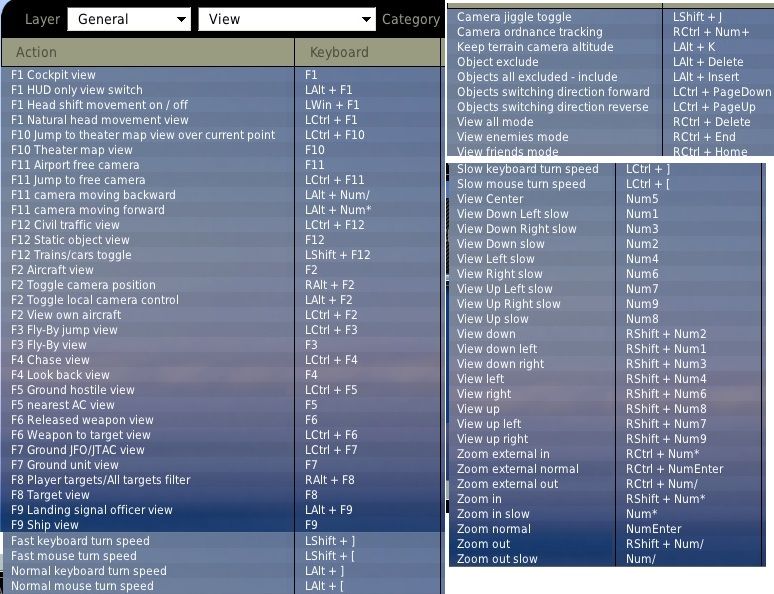Open the General layer dropdown

coord(130,19)
